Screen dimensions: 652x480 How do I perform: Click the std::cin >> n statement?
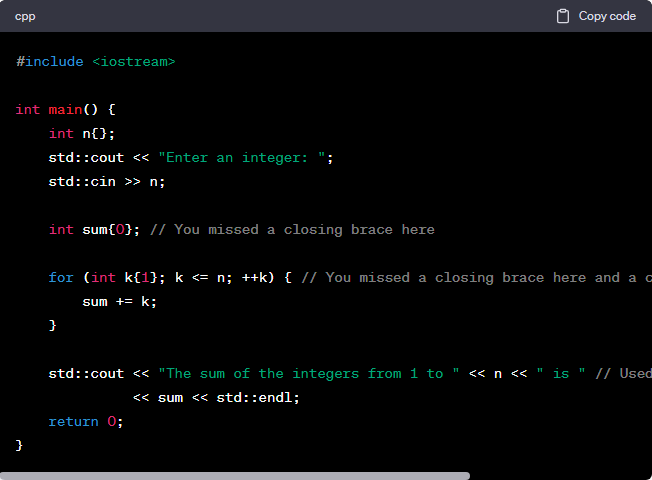coord(107,181)
